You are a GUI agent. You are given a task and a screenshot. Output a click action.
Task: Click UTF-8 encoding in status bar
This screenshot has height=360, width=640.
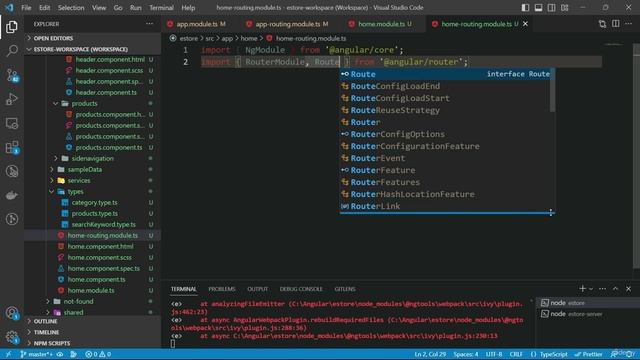(494, 354)
